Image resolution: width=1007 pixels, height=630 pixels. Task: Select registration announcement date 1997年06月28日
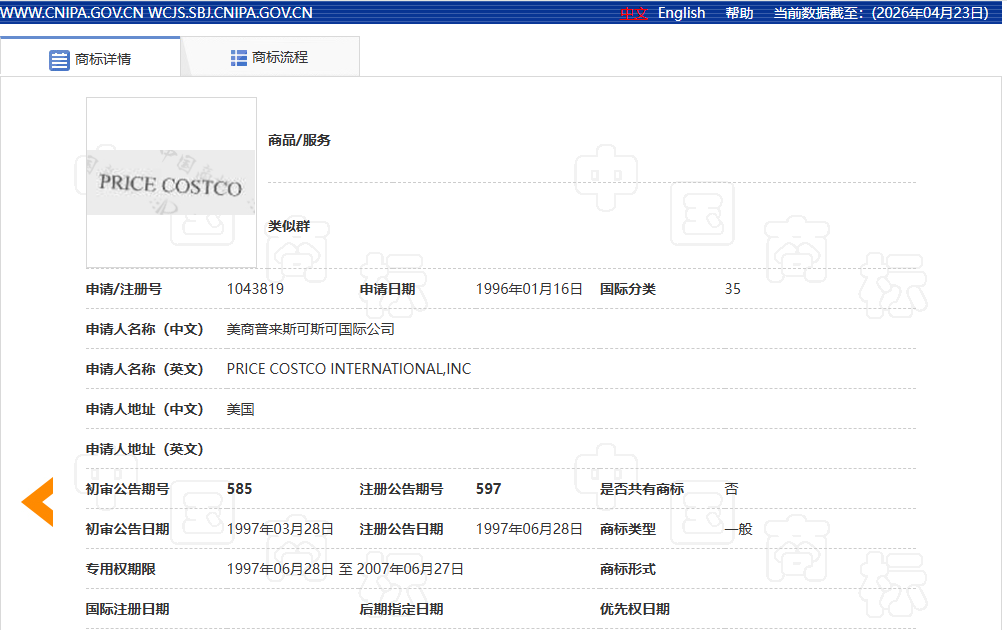tap(529, 529)
